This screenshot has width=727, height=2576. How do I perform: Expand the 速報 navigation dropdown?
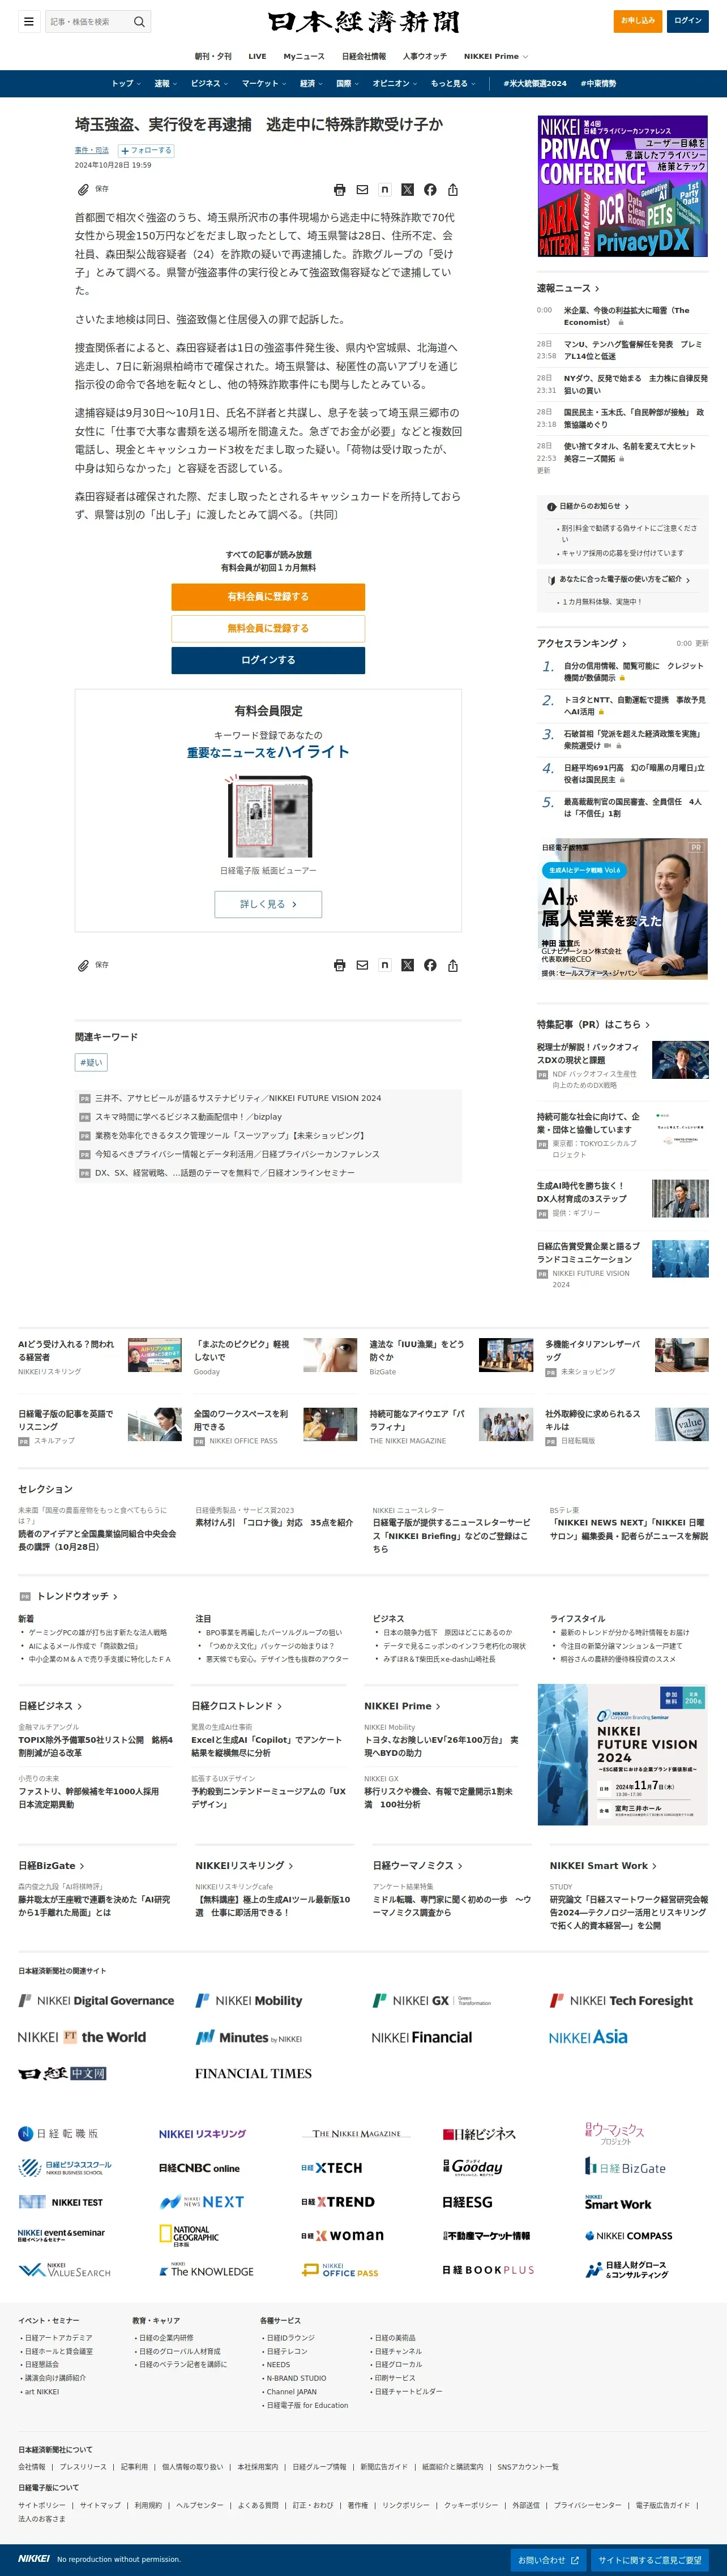coord(165,83)
